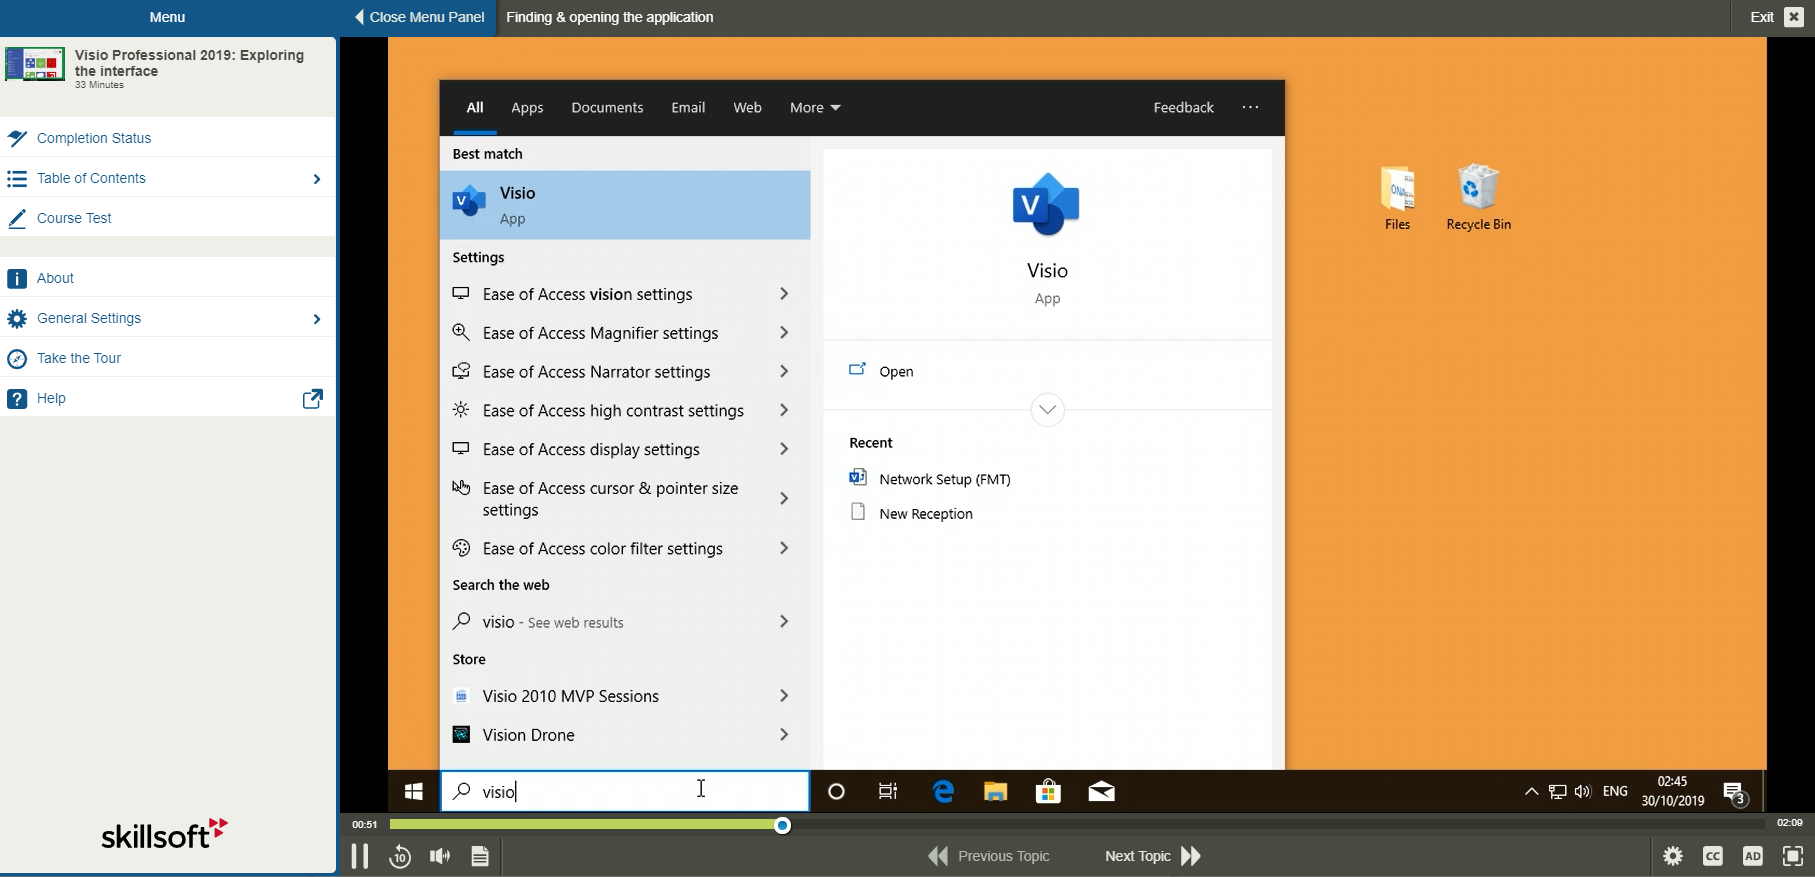Click the Vision Drone store icon
Image resolution: width=1815 pixels, height=877 pixels.
[x=461, y=735]
